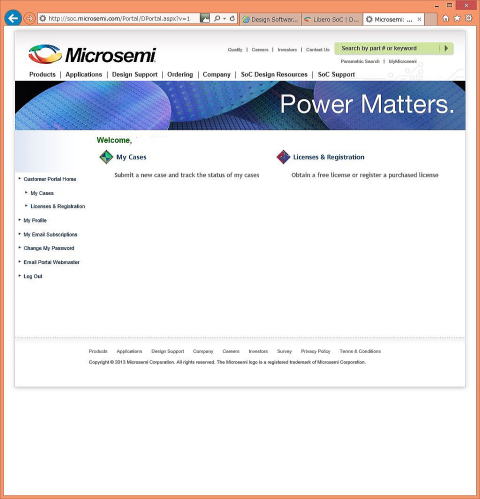Click the Power Matters banner image
The width and height of the screenshot is (480, 499).
click(240, 105)
